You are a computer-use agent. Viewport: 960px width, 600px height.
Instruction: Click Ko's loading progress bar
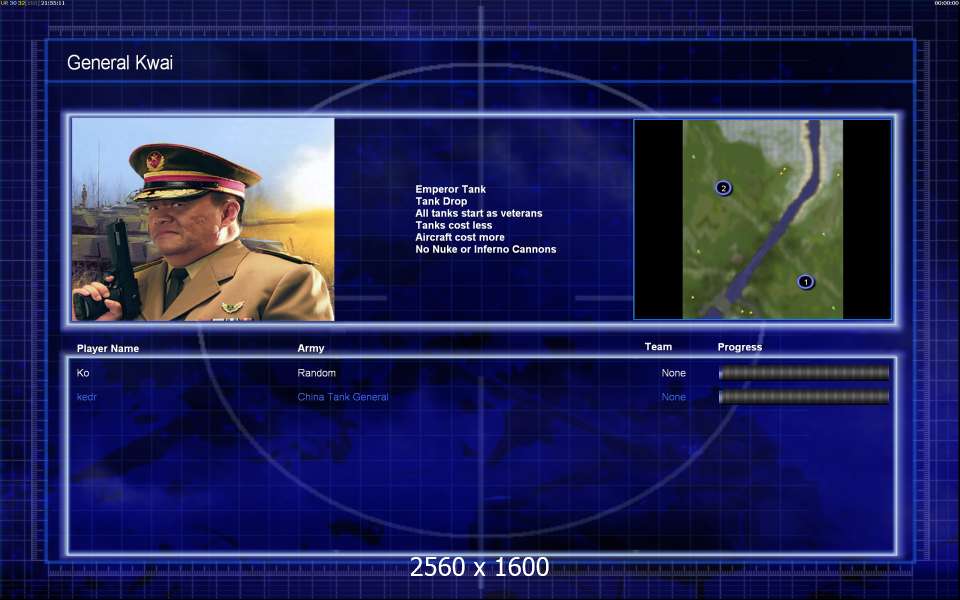[804, 373]
